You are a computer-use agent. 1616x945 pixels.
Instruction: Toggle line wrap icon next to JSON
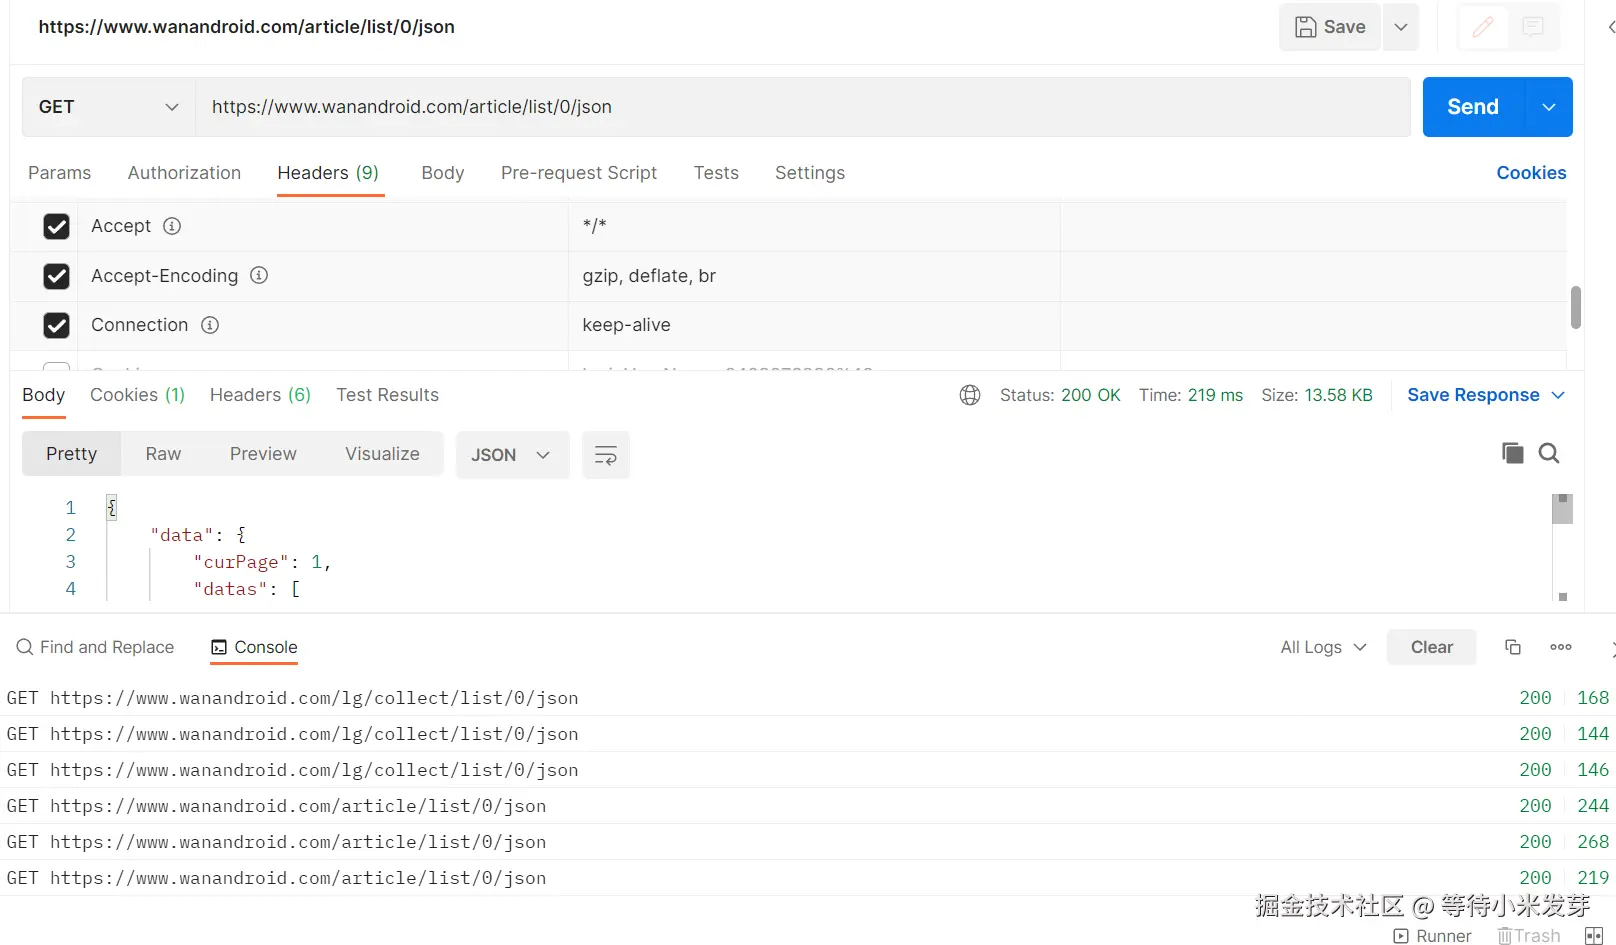click(x=606, y=455)
